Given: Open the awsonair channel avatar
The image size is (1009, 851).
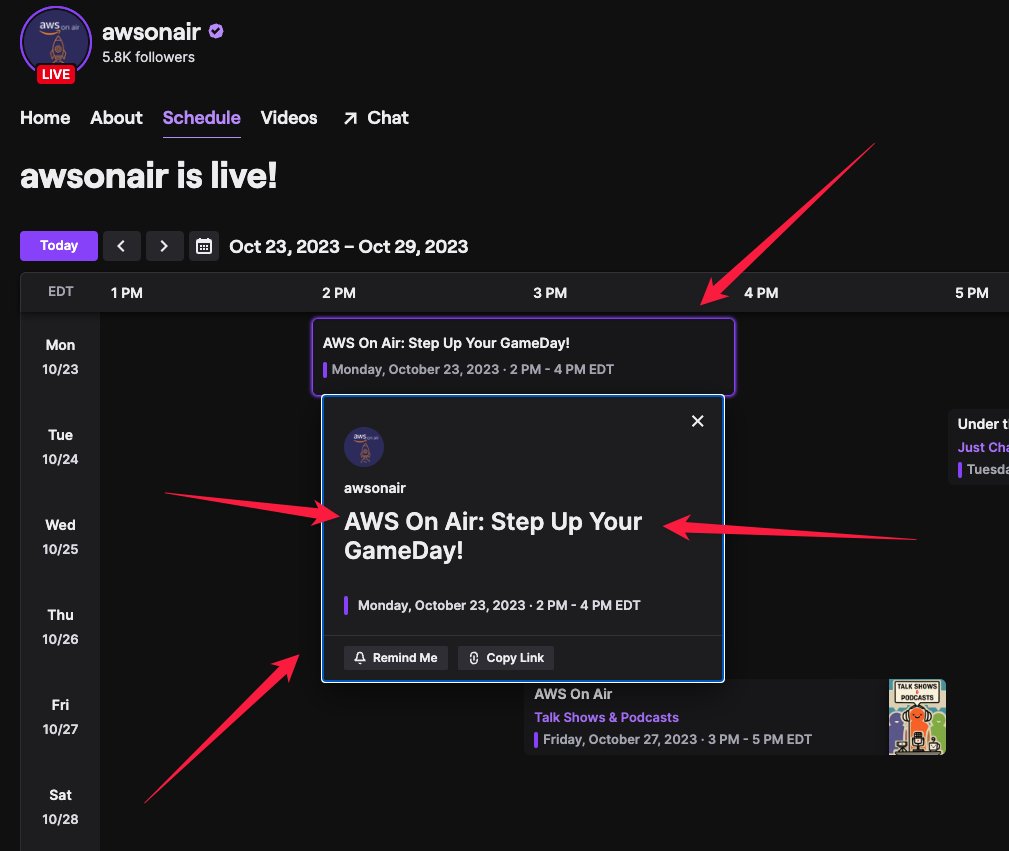Looking at the screenshot, I should pos(55,42).
